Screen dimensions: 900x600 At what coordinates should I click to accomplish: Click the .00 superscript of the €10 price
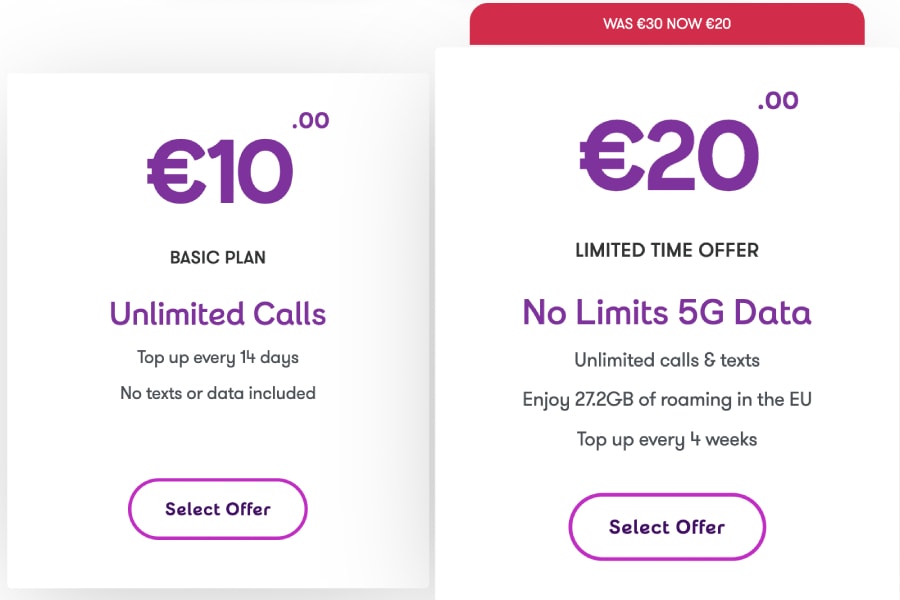pos(311,120)
